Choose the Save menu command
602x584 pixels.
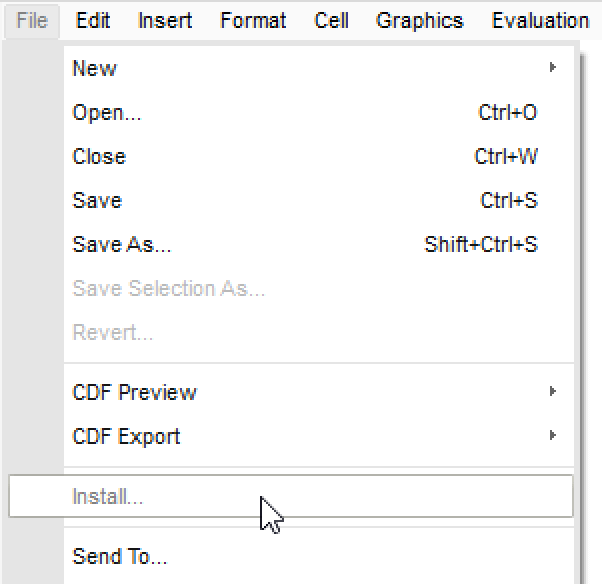[97, 201]
